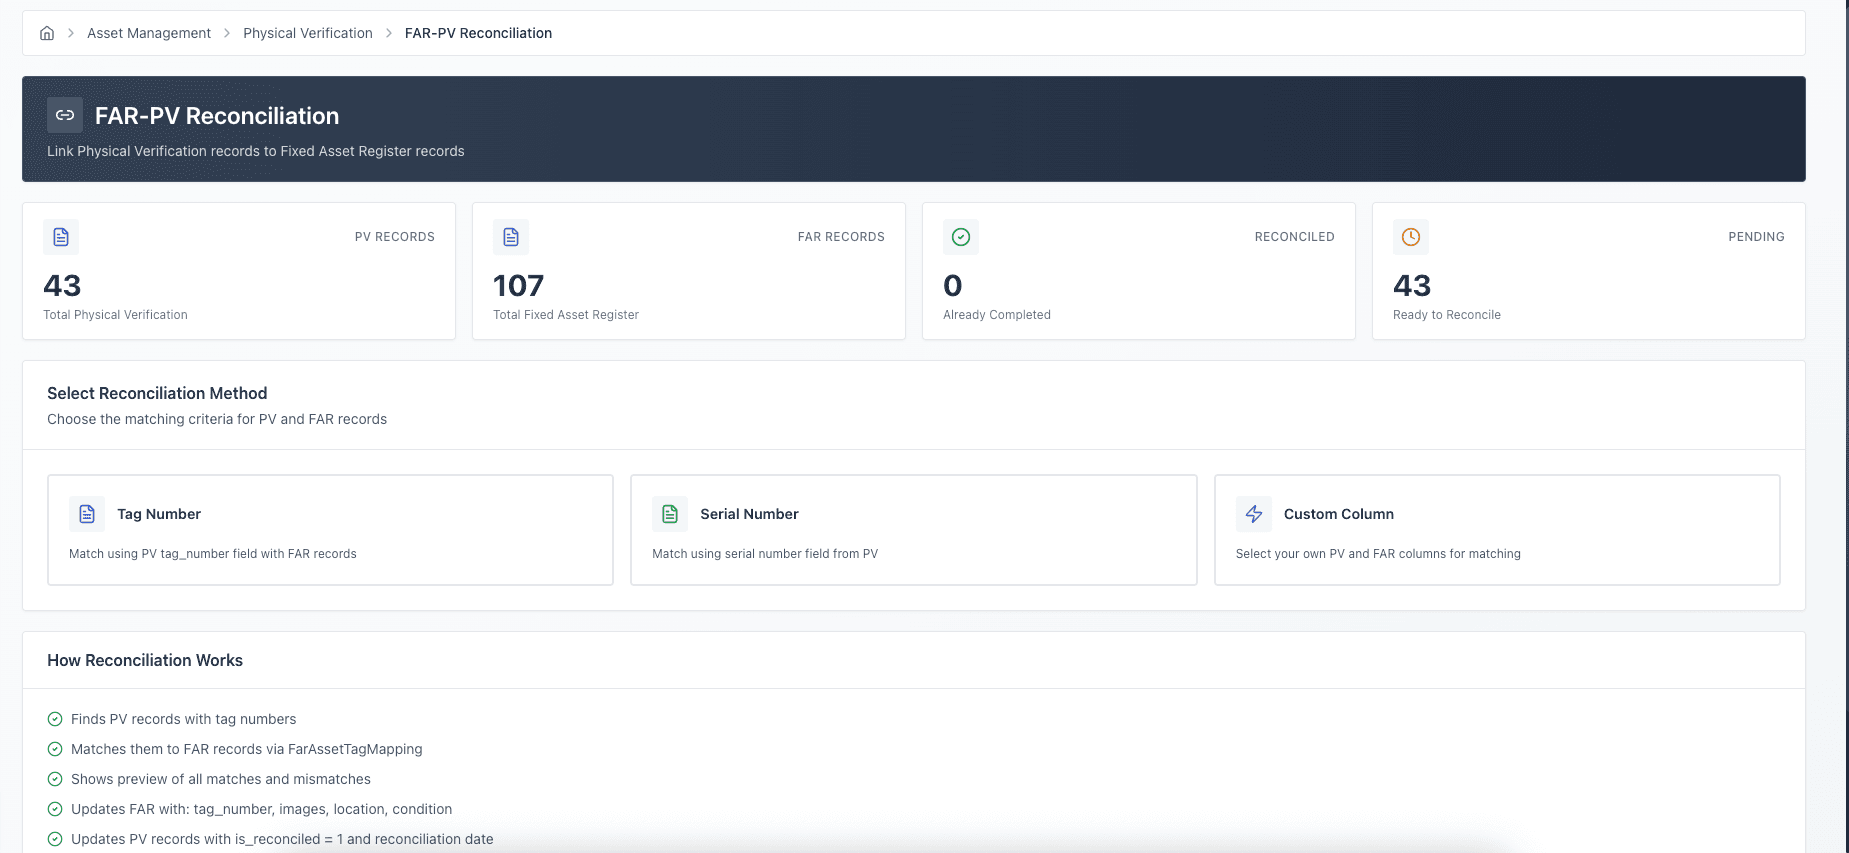This screenshot has width=1849, height=853.
Task: Click the home icon in breadcrumb
Action: tap(47, 33)
